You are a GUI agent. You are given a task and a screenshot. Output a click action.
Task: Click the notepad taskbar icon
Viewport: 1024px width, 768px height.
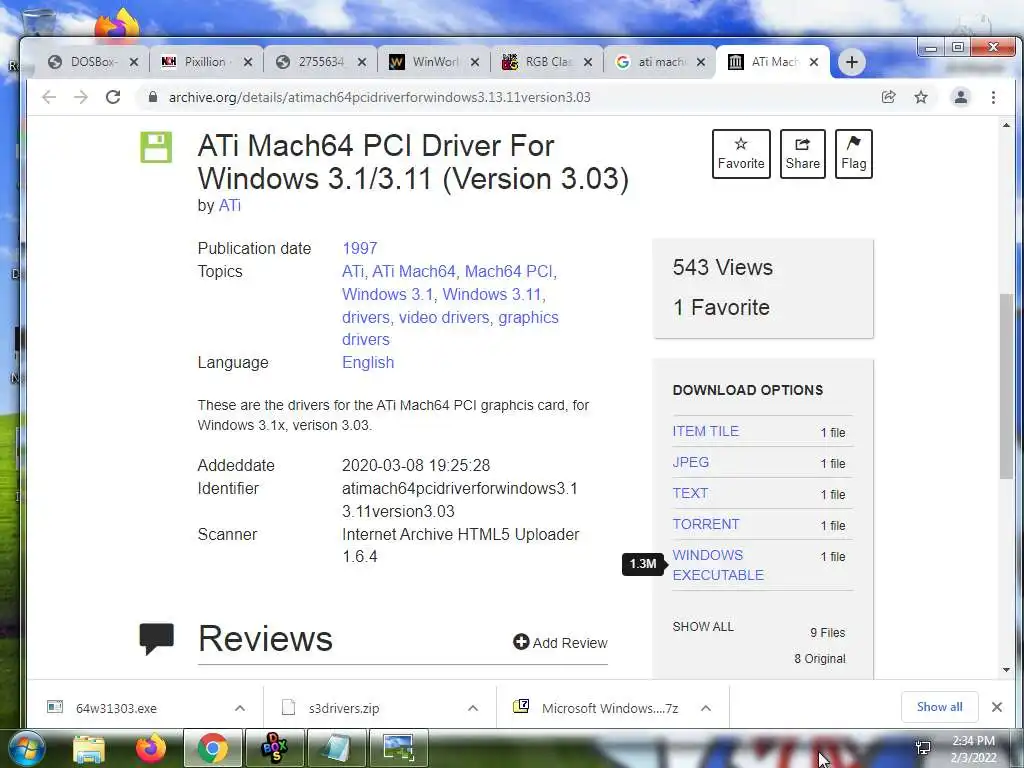point(336,748)
